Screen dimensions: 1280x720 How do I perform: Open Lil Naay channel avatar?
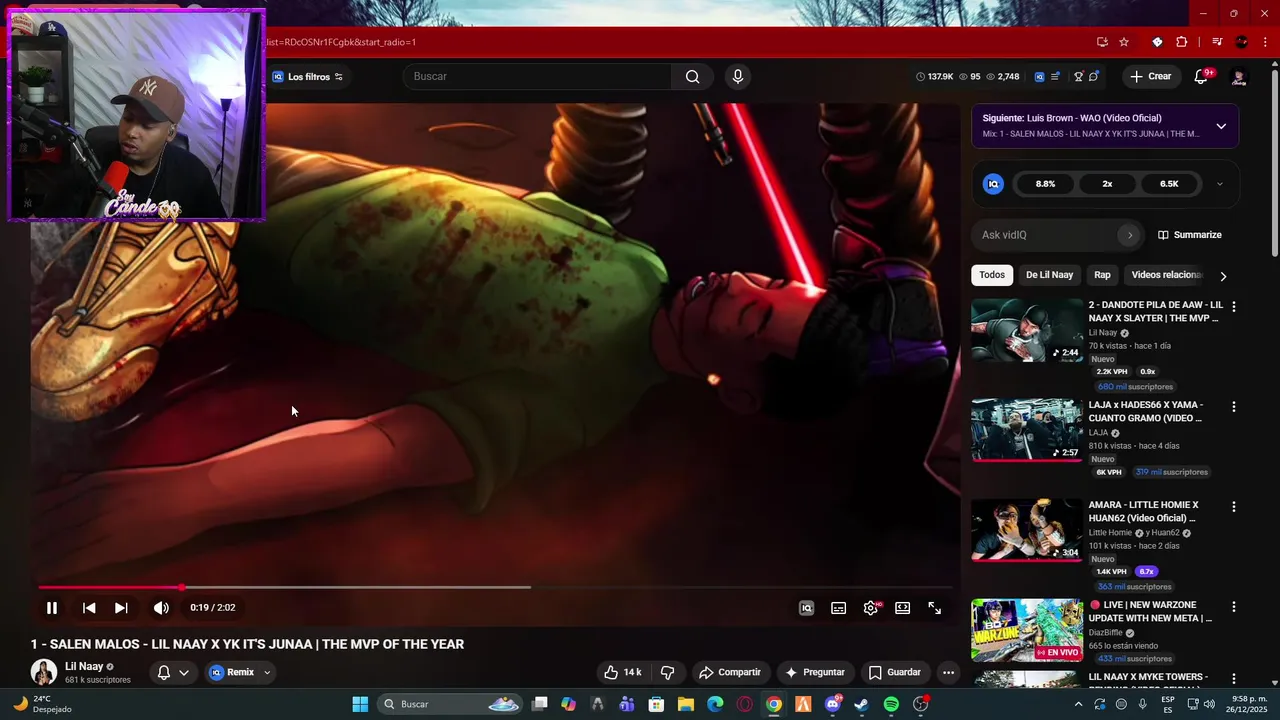[44, 672]
